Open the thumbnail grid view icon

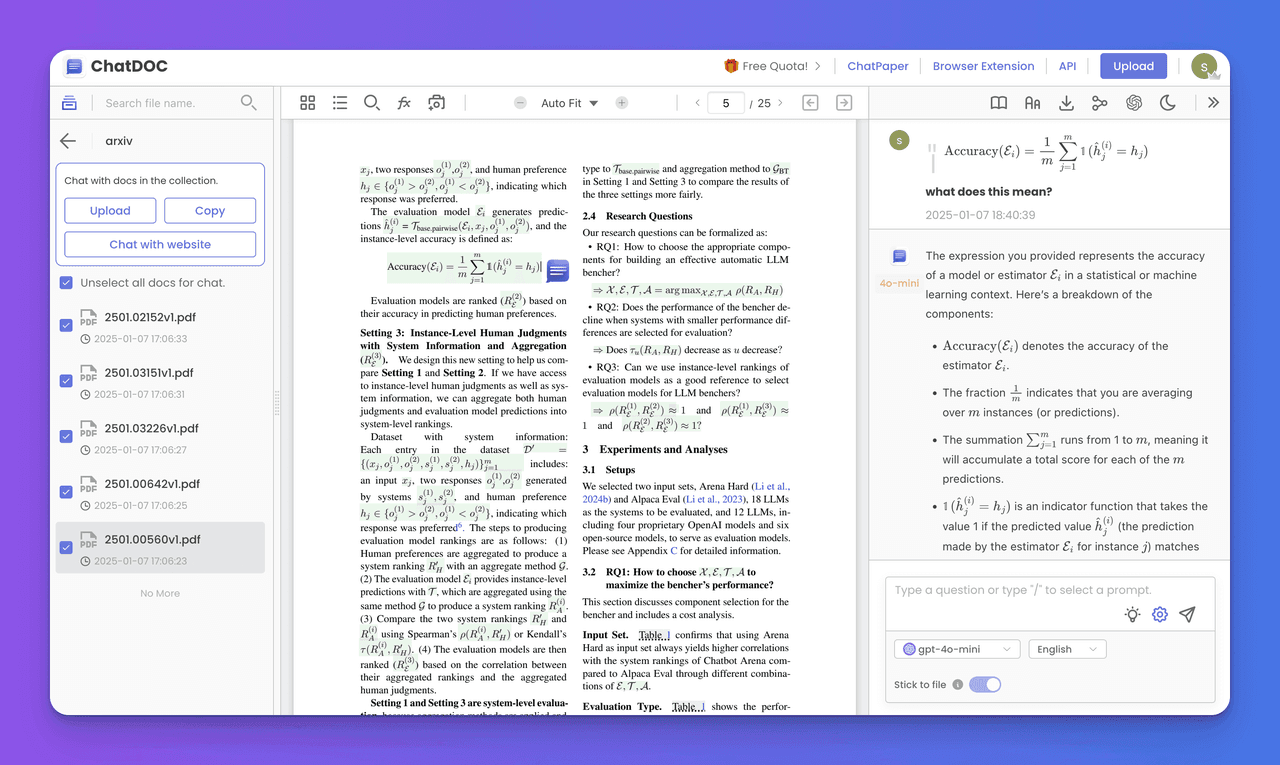click(308, 103)
